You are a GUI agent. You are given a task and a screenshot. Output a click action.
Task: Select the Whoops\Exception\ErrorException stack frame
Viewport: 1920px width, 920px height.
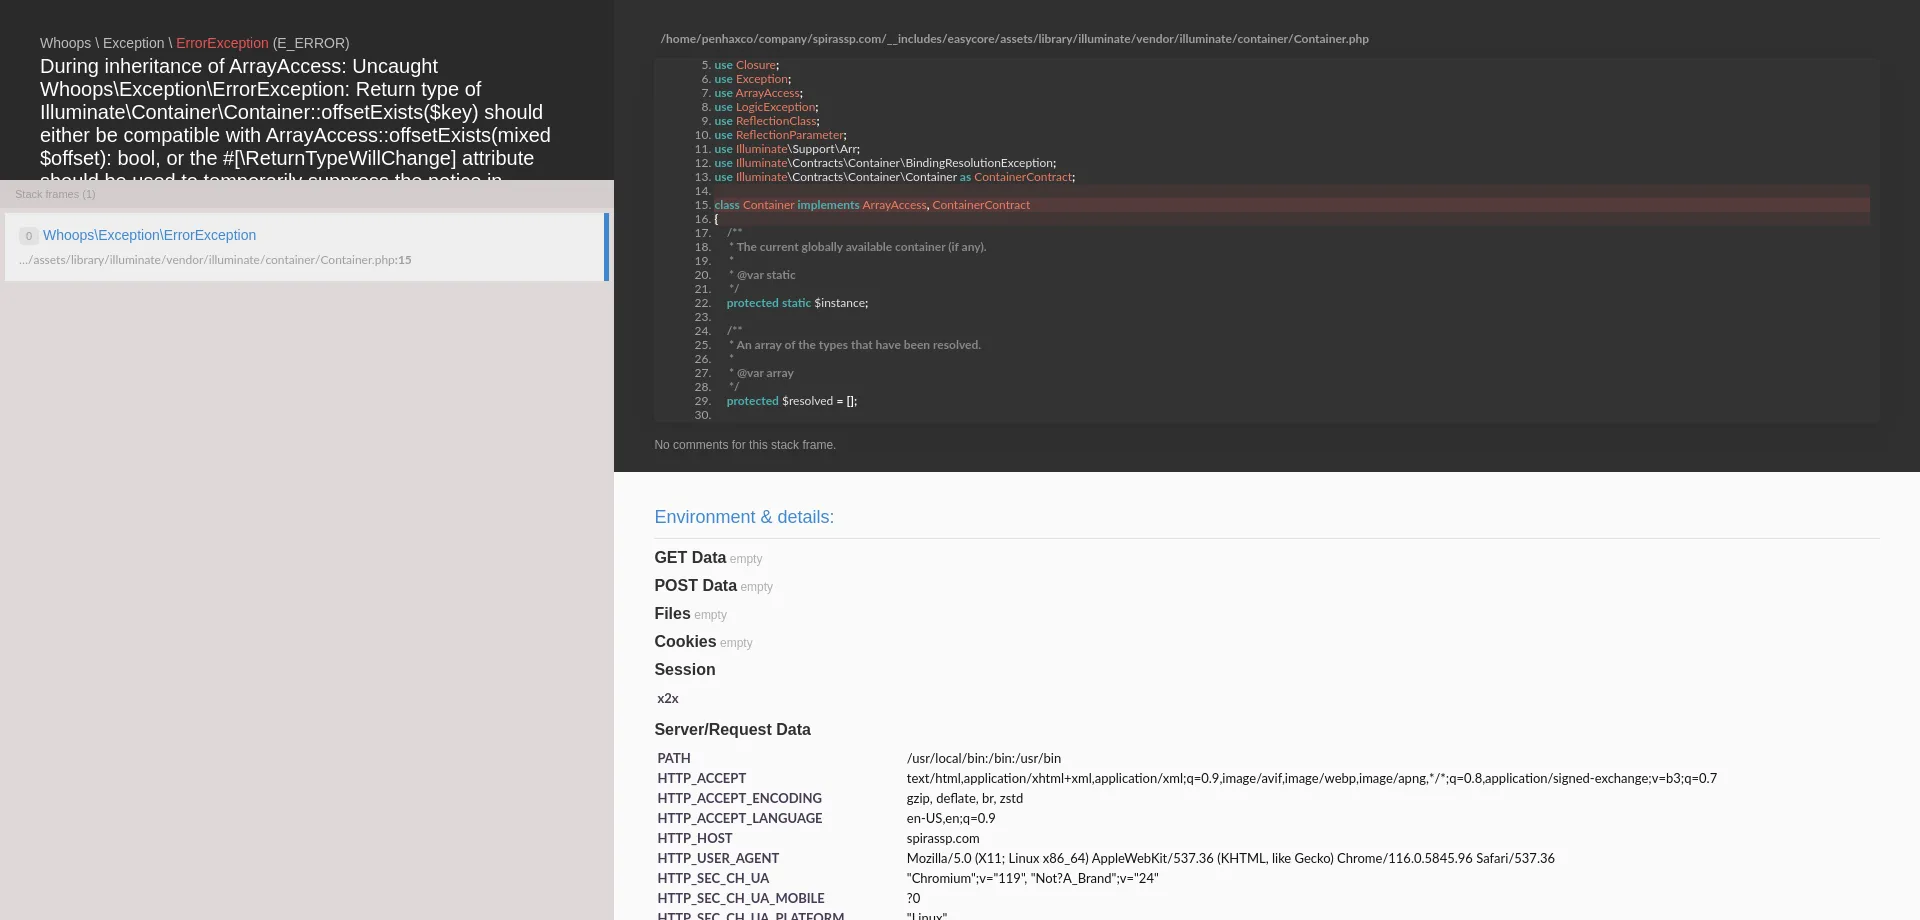tap(306, 247)
